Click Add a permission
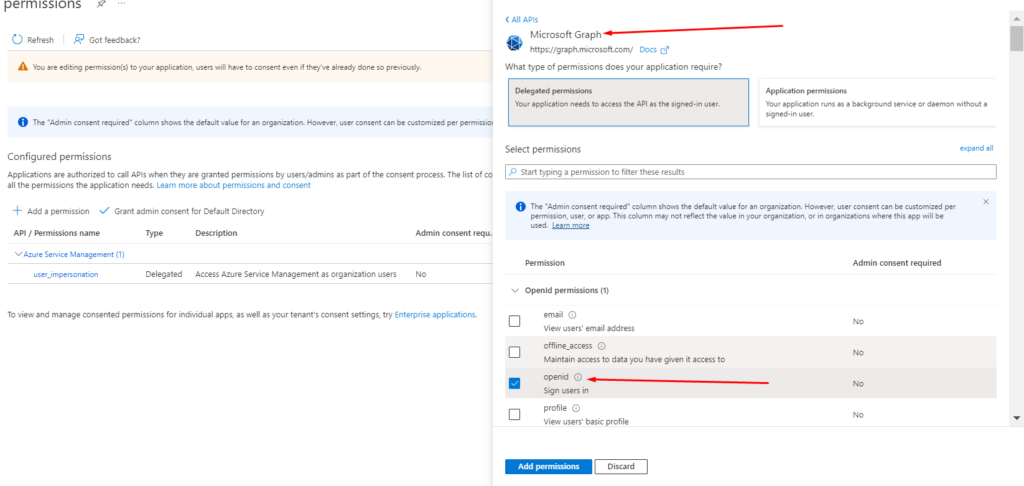This screenshot has width=1024, height=486. pos(52,211)
